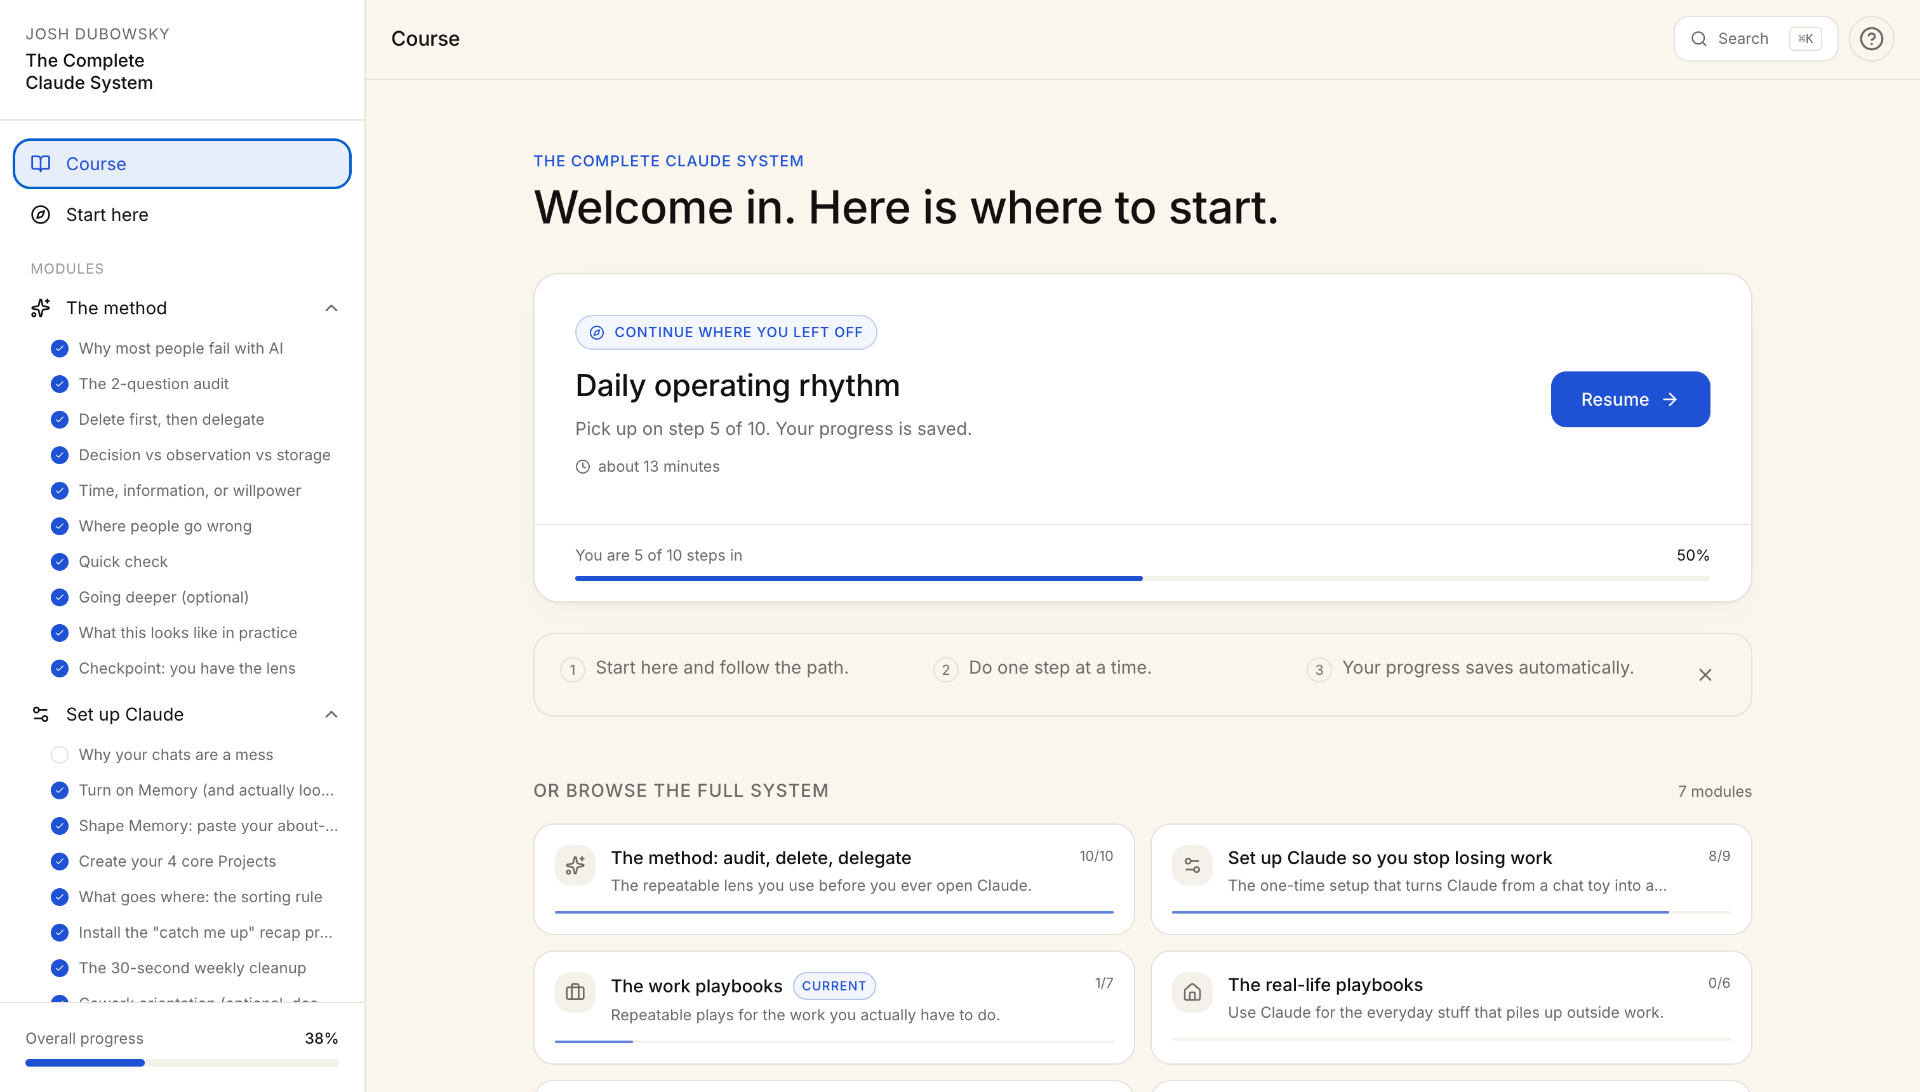
Task: Toggle check for Decision vs observation vs storage
Action: pyautogui.click(x=60, y=455)
